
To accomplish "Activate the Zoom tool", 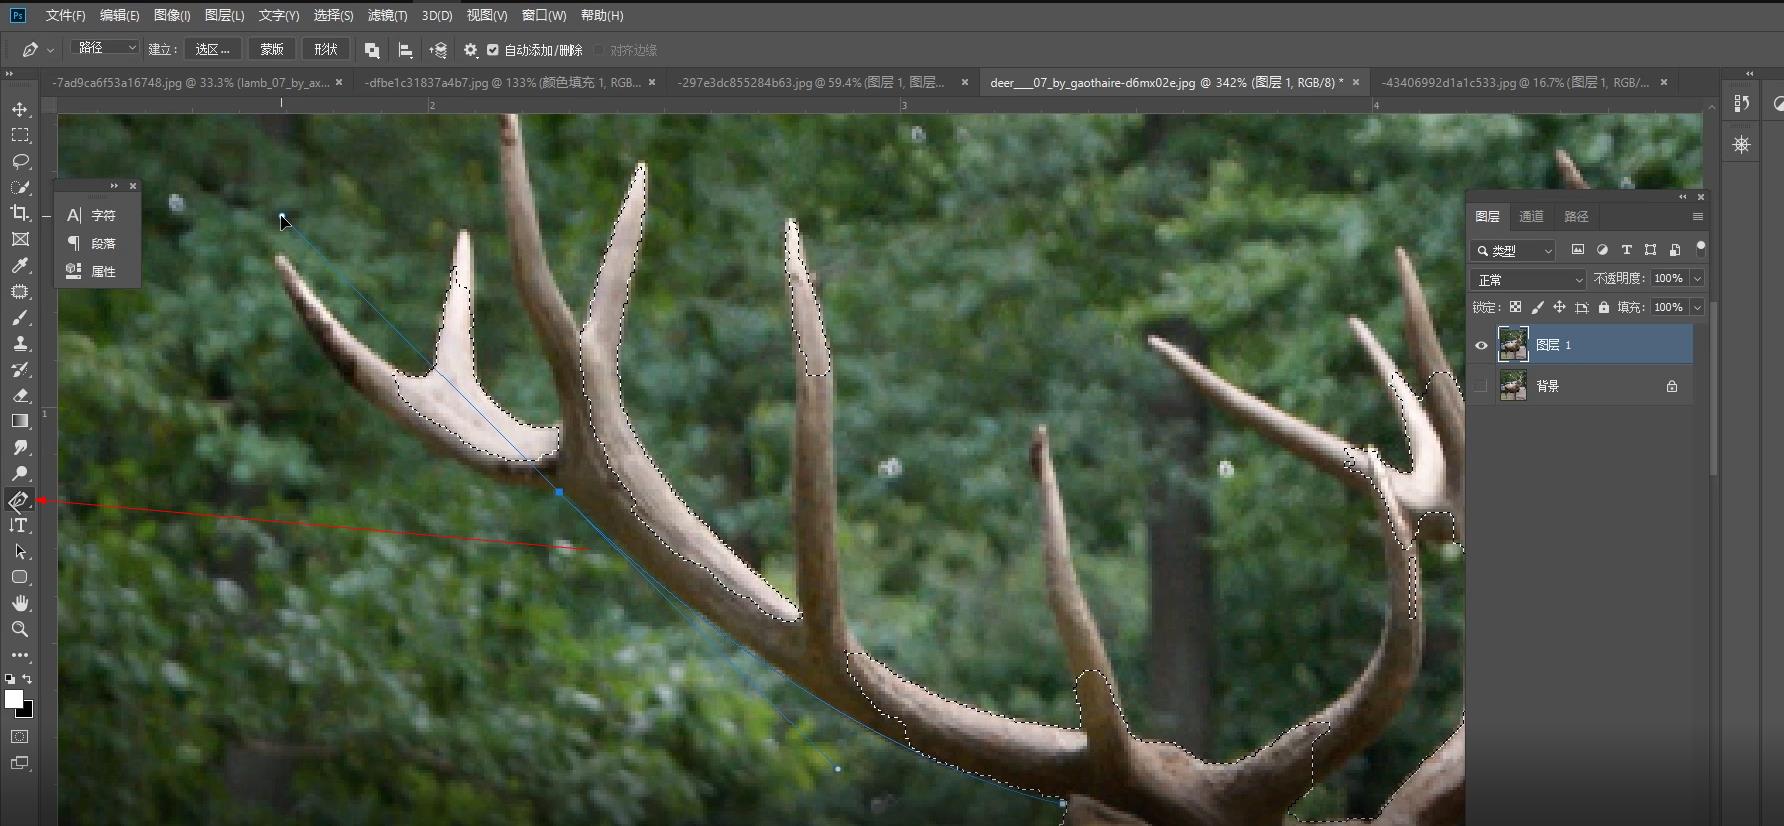I will (20, 629).
